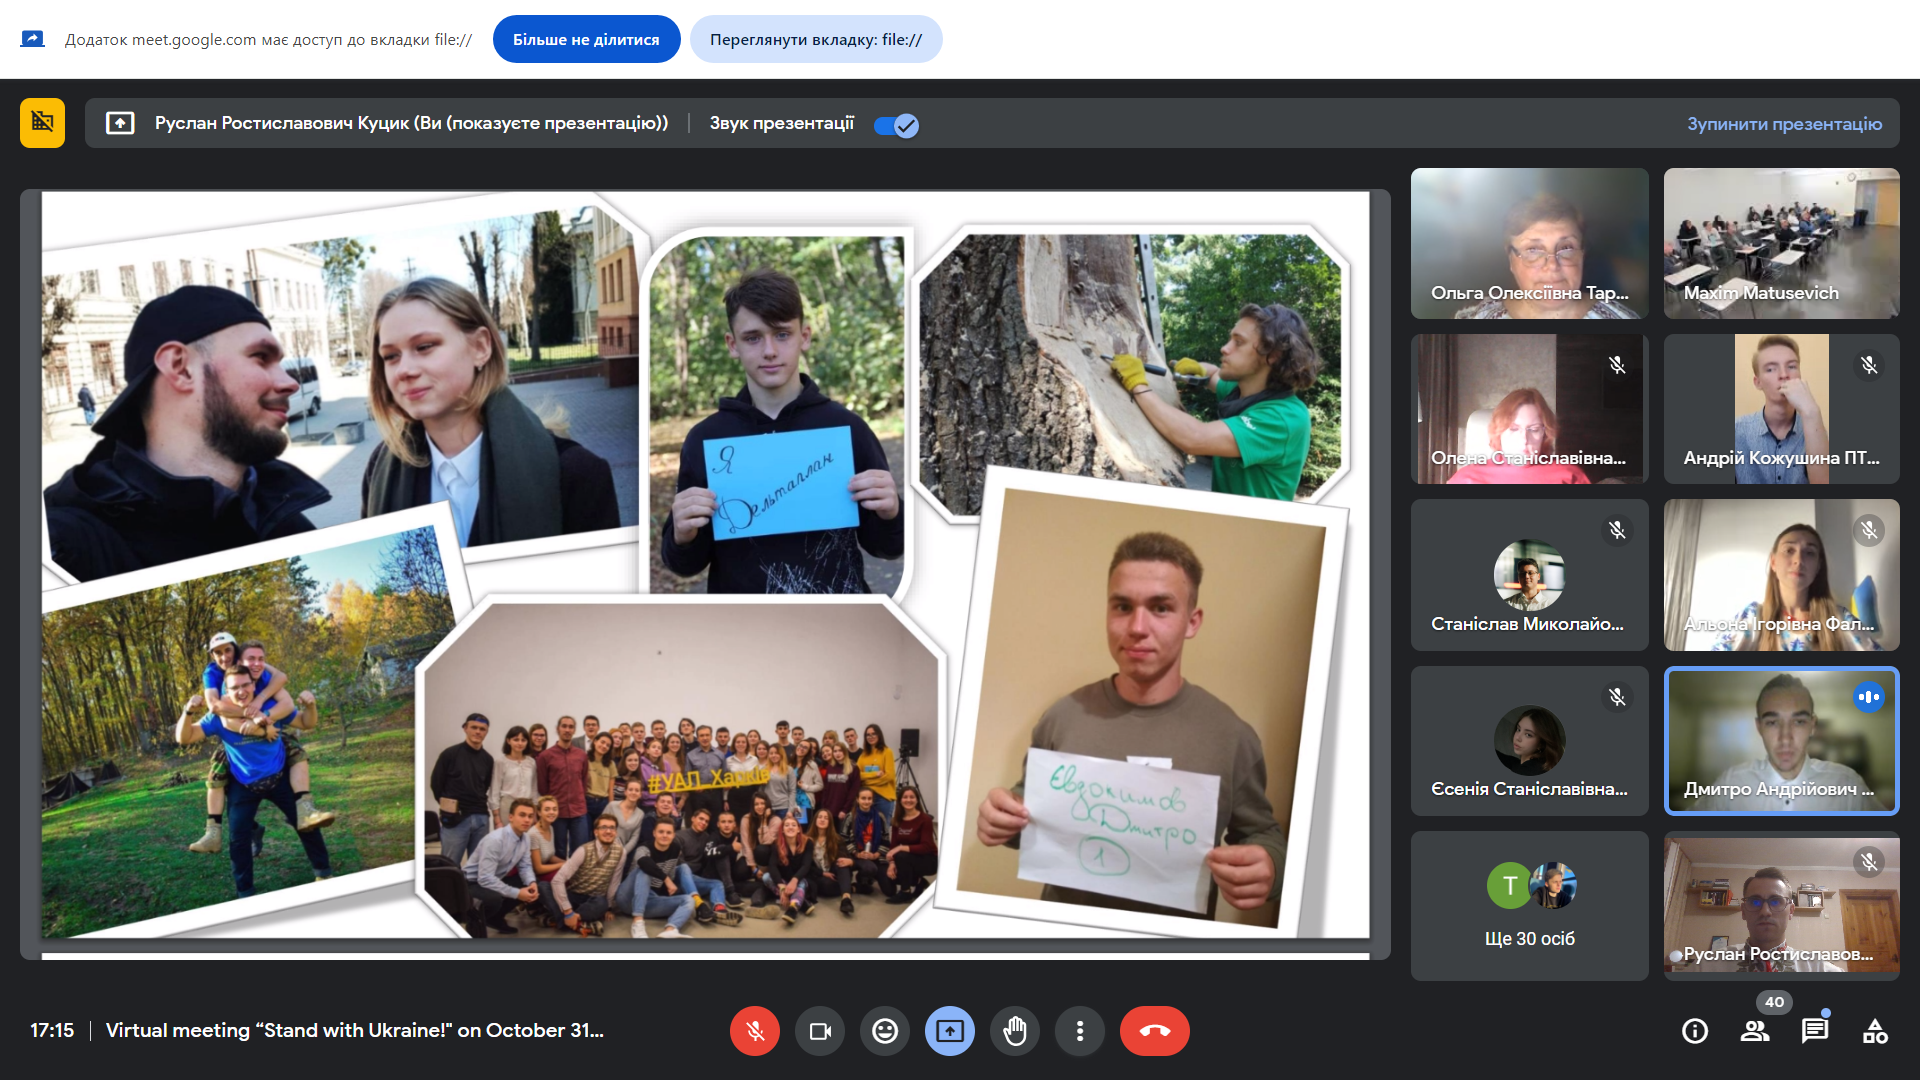Expand the Ще 30 осіб tile
Viewport: 1920px width, 1080px height.
(x=1529, y=905)
